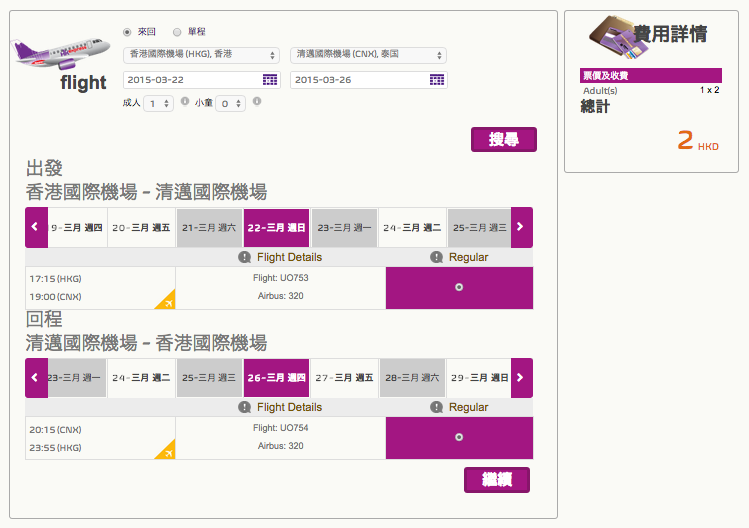
Task: Click yellow plane badge on 17:15 flight
Action: 168,302
